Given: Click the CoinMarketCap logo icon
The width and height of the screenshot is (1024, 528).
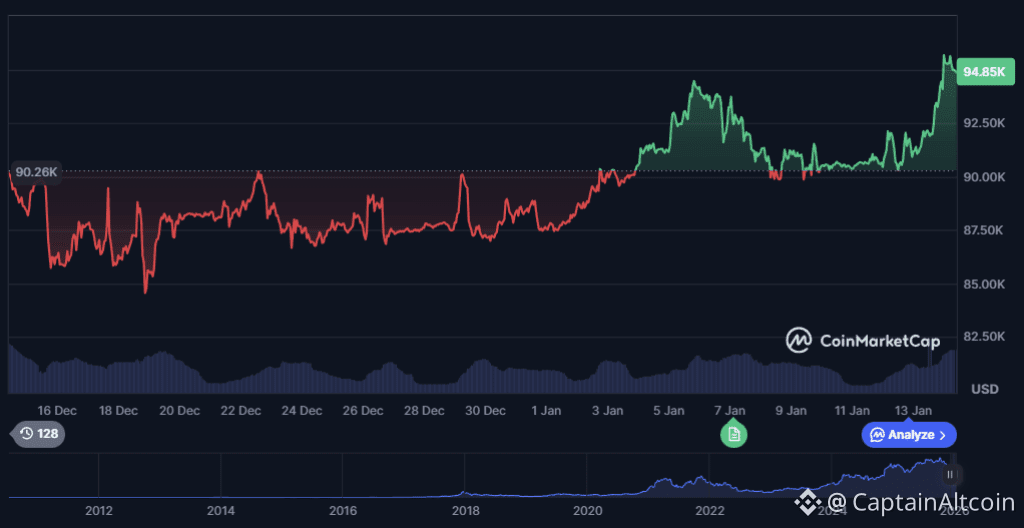Looking at the screenshot, I should (x=799, y=340).
